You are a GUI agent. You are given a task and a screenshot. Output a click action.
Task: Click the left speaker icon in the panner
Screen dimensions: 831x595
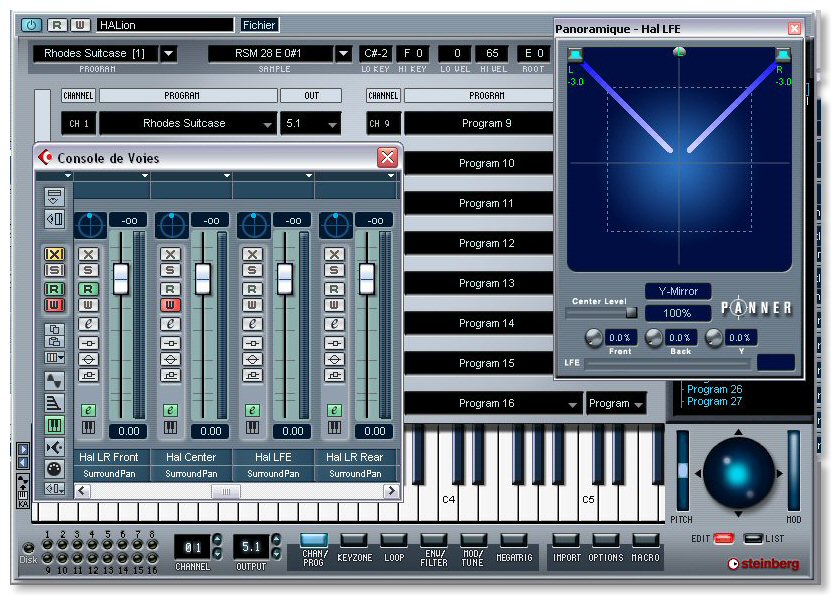pos(575,55)
